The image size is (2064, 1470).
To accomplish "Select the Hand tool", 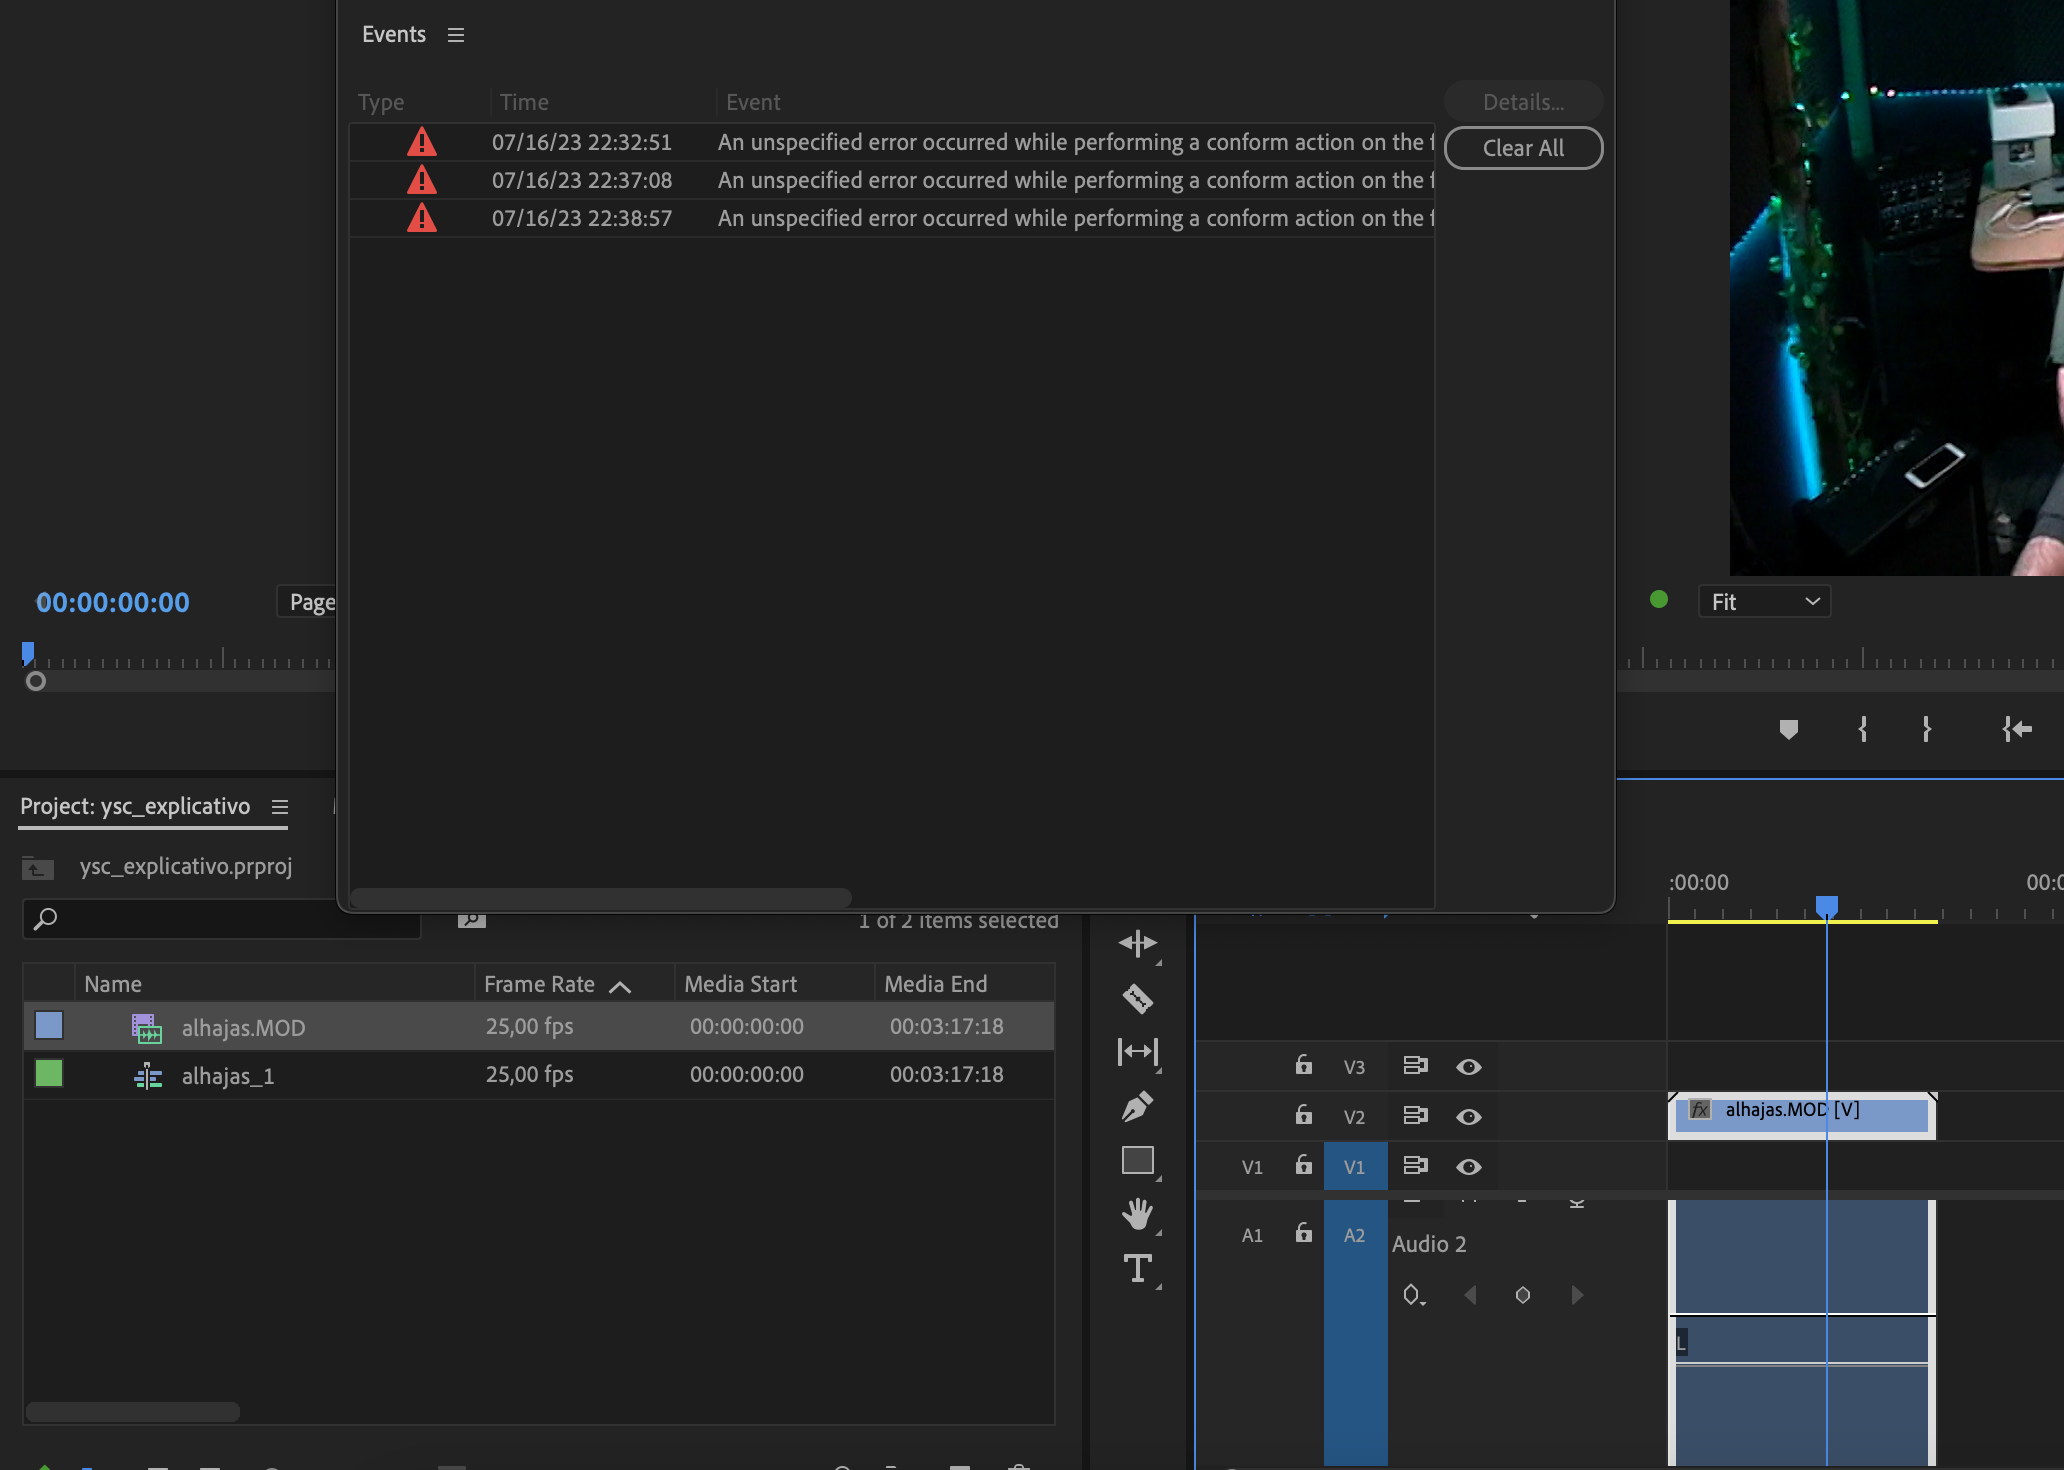I will (1139, 1214).
